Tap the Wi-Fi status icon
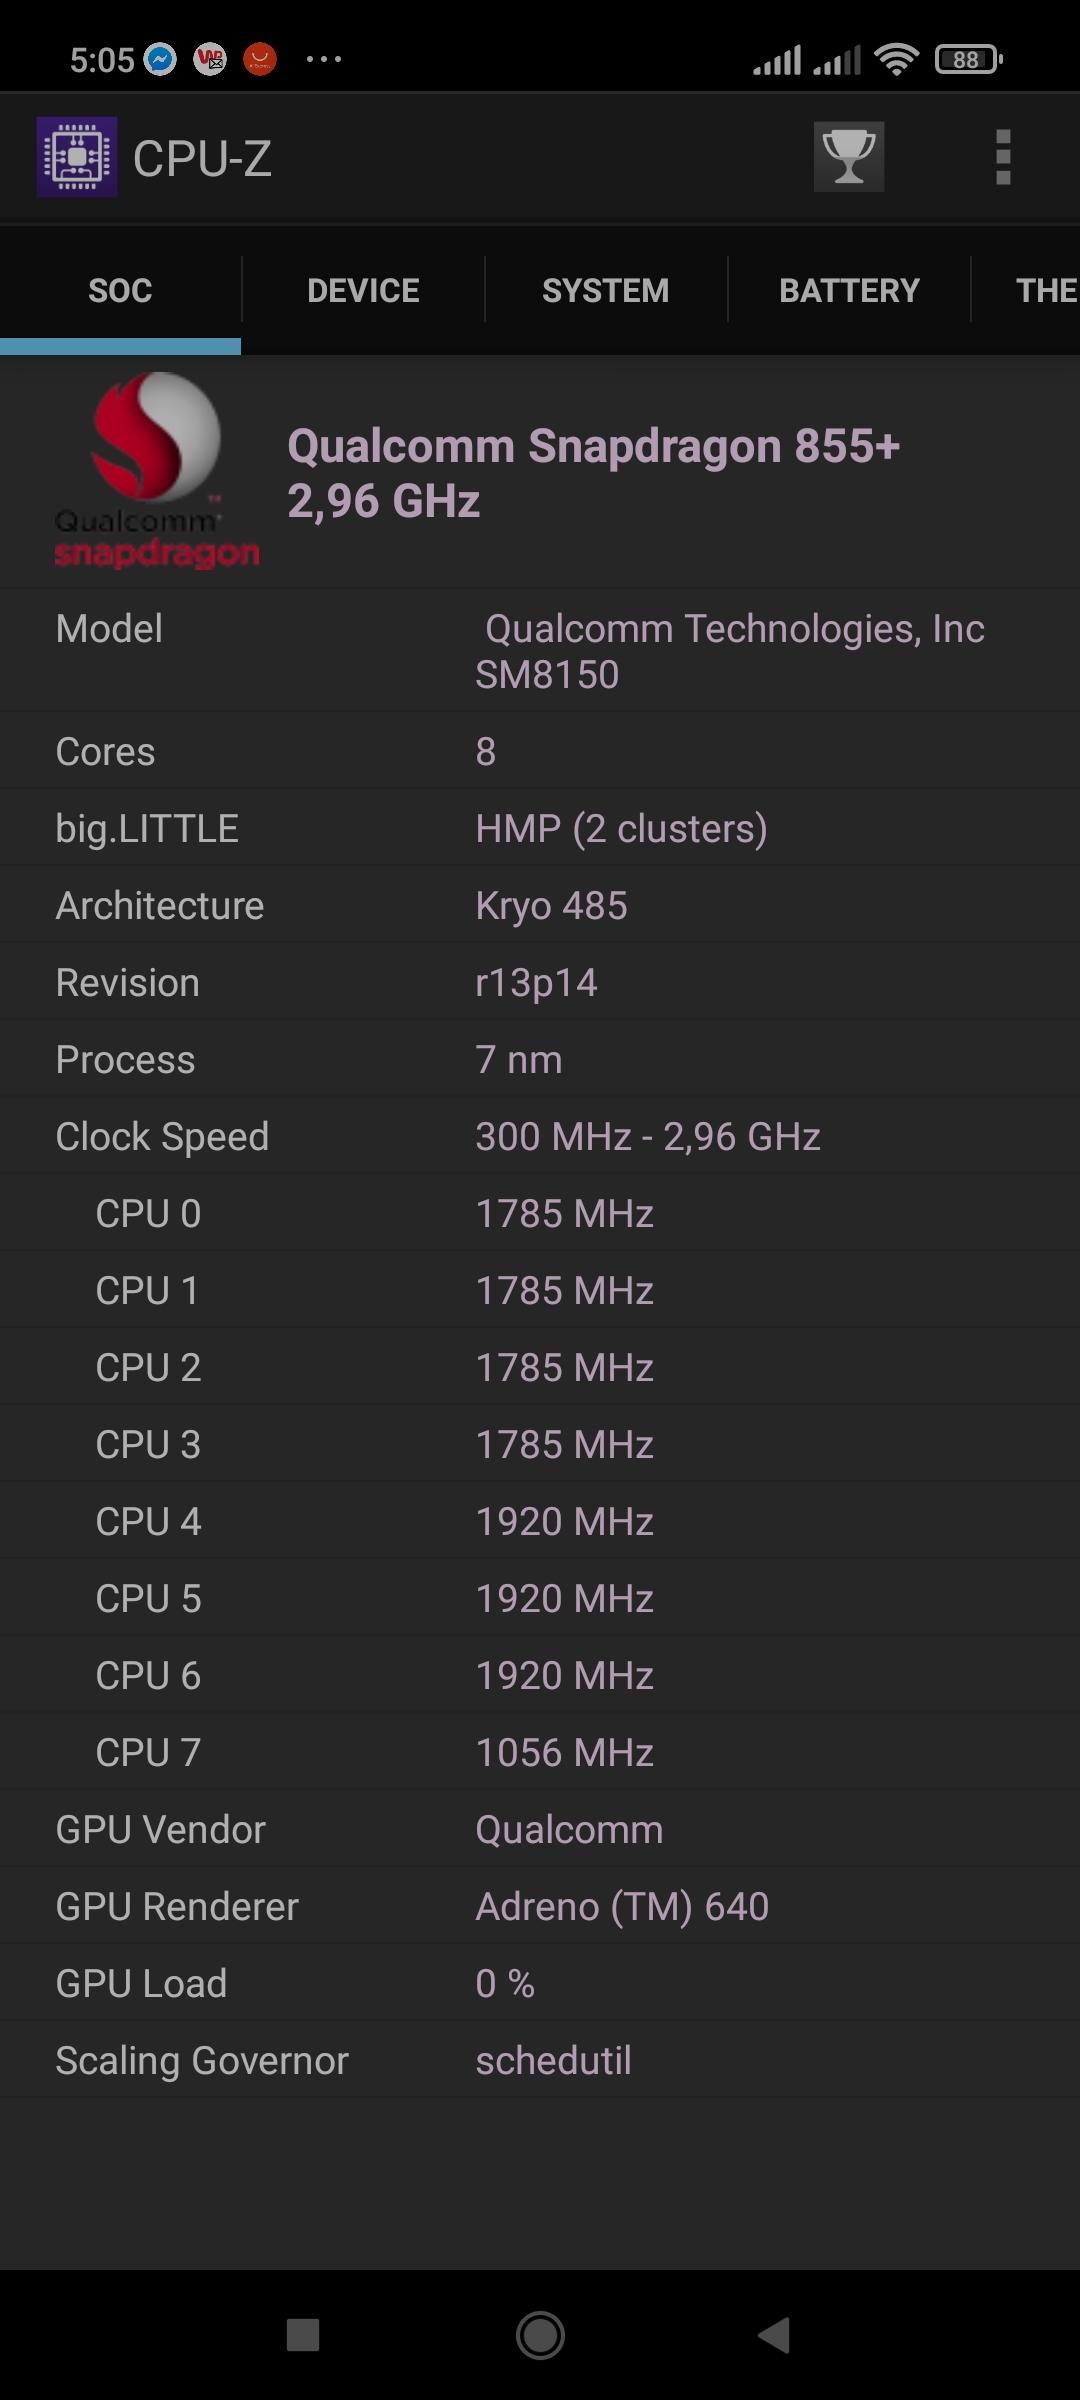 896,60
